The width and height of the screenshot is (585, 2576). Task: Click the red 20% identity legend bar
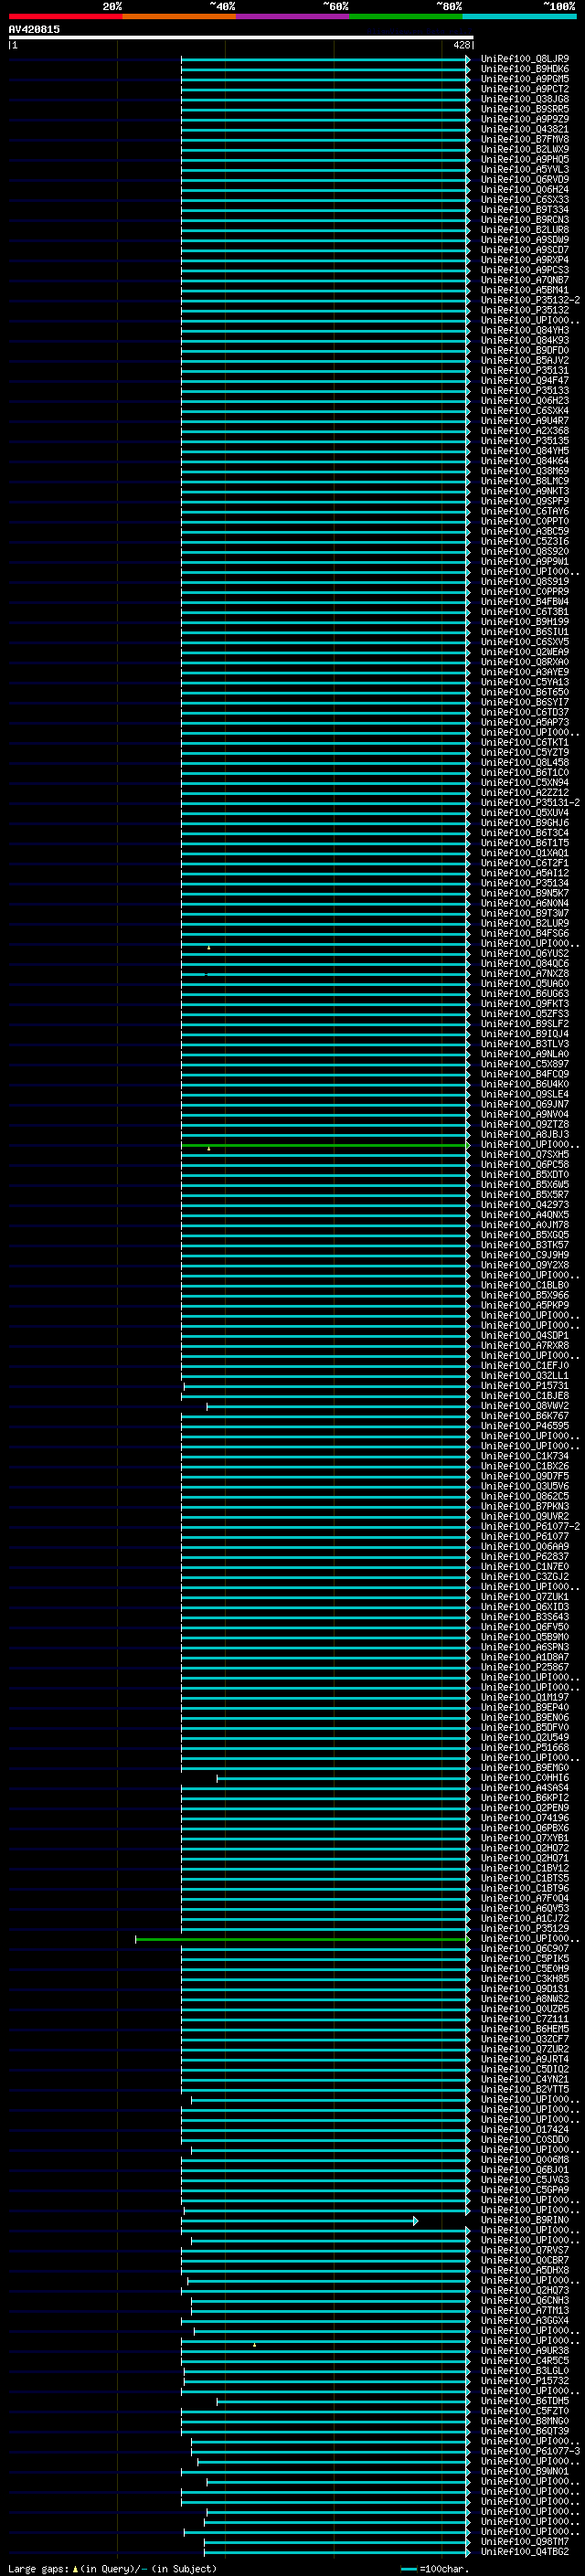pos(65,16)
